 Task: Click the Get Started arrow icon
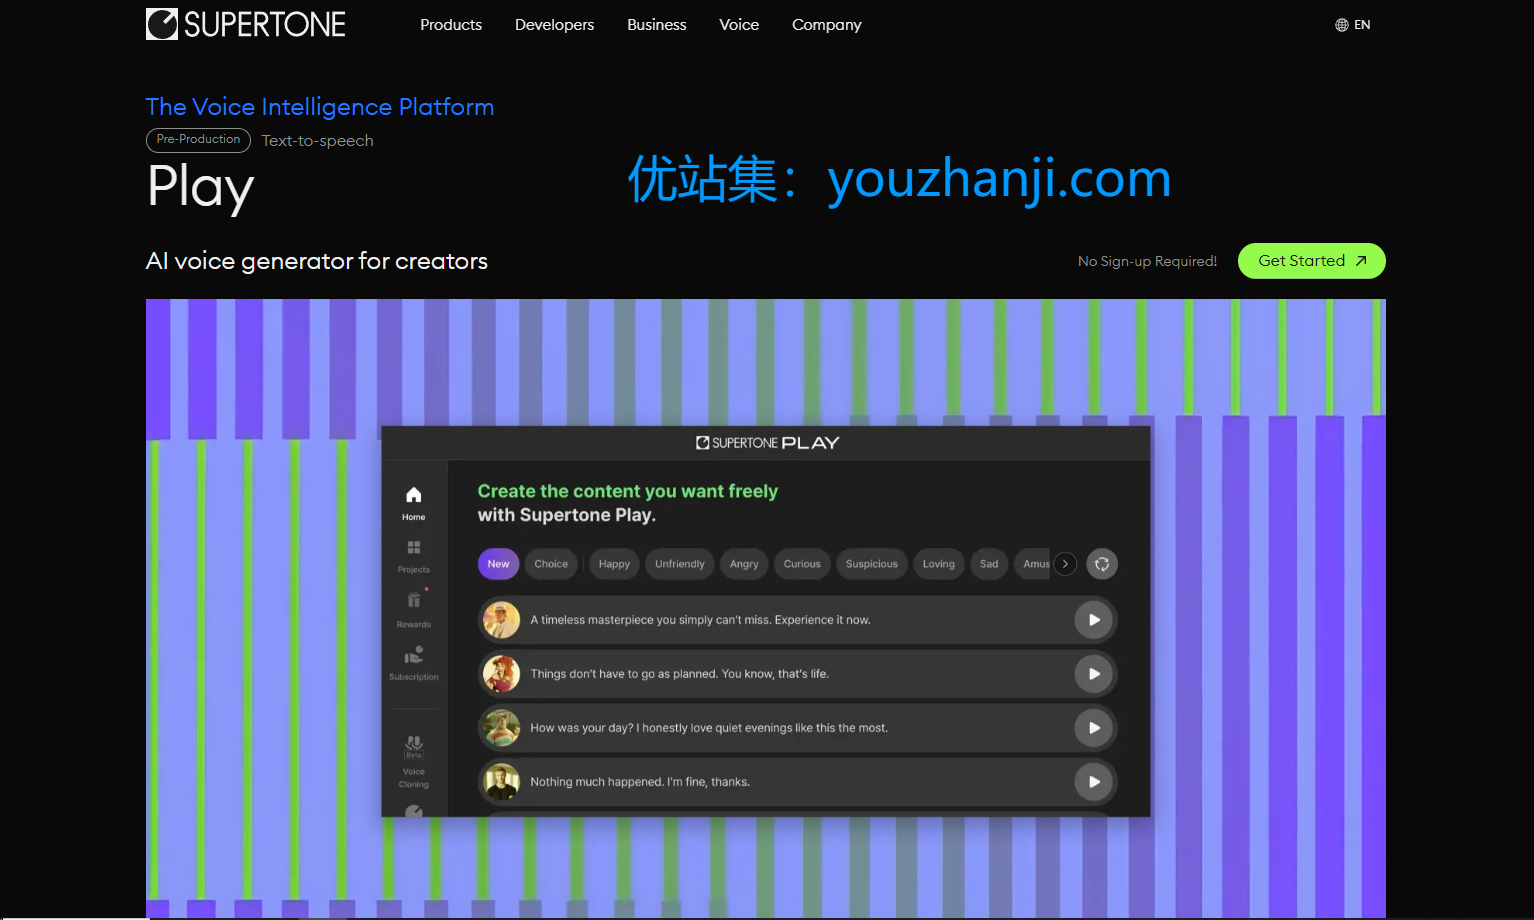pos(1361,261)
